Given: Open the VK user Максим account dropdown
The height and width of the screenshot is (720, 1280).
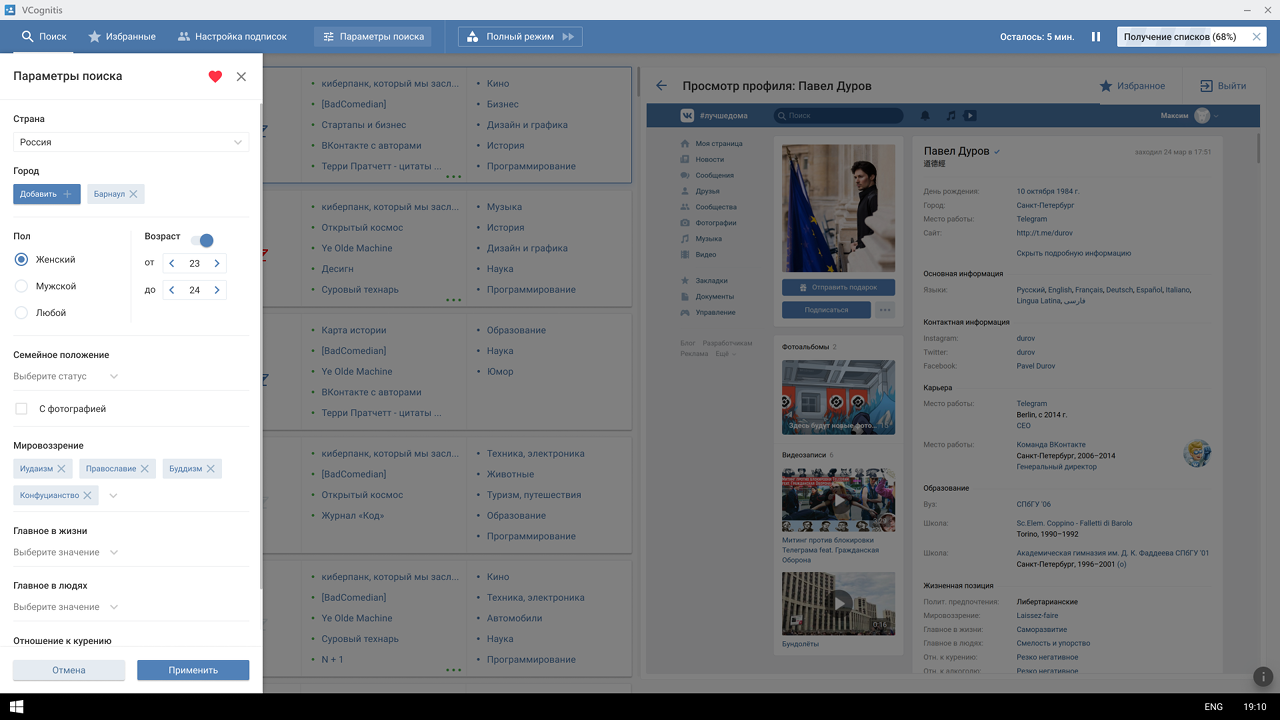Looking at the screenshot, I should [x=1190, y=116].
